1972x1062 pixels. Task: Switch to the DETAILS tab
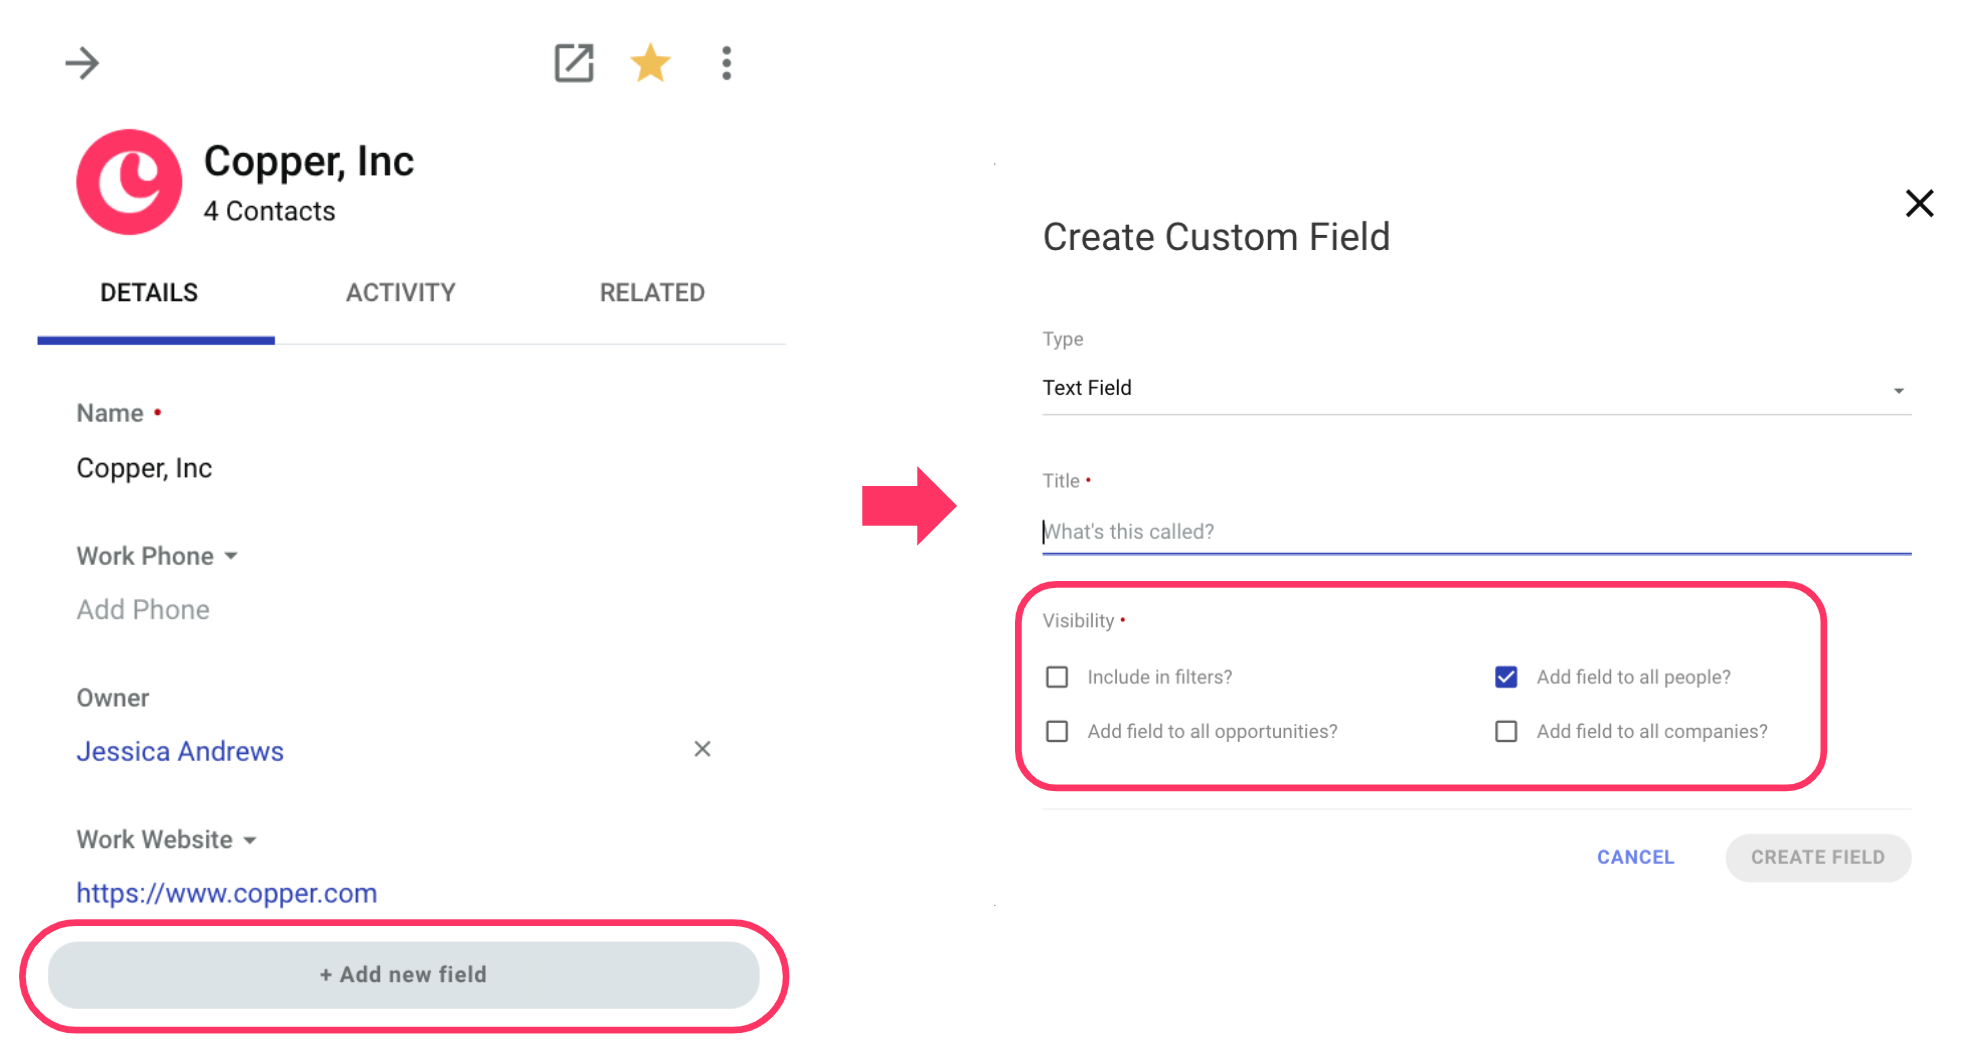[149, 293]
